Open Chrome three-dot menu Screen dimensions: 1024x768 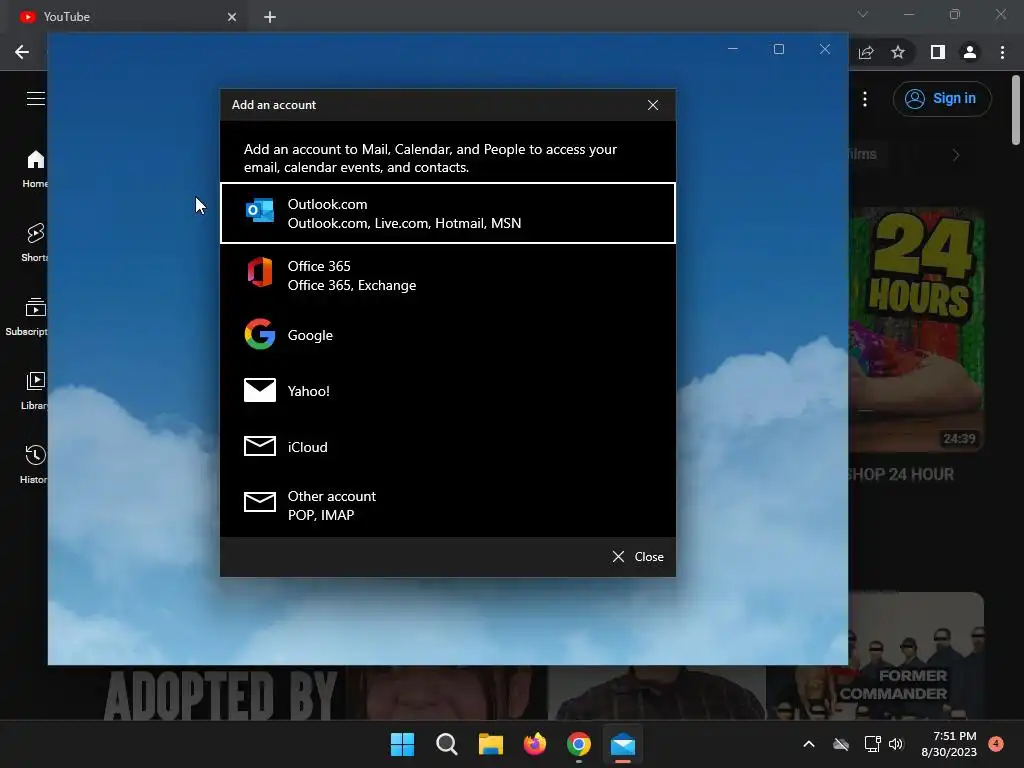click(1002, 52)
